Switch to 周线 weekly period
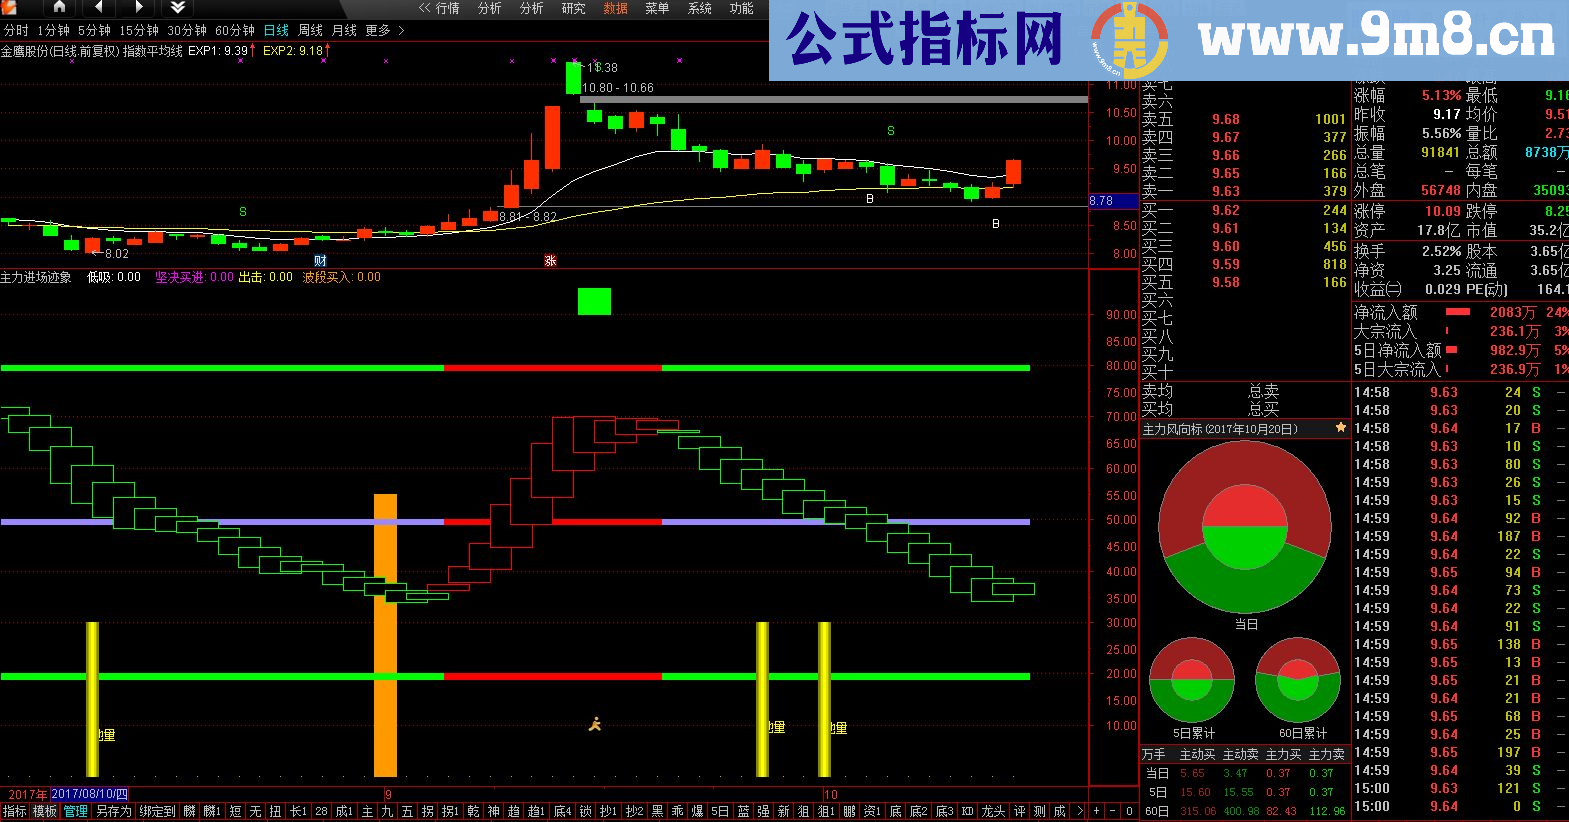Screen dimensions: 1569x822 point(311,31)
